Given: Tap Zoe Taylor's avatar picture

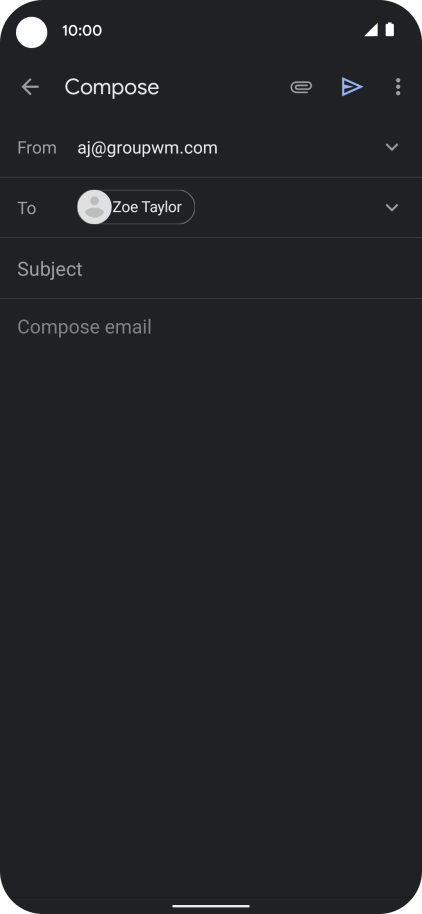Looking at the screenshot, I should [94, 207].
